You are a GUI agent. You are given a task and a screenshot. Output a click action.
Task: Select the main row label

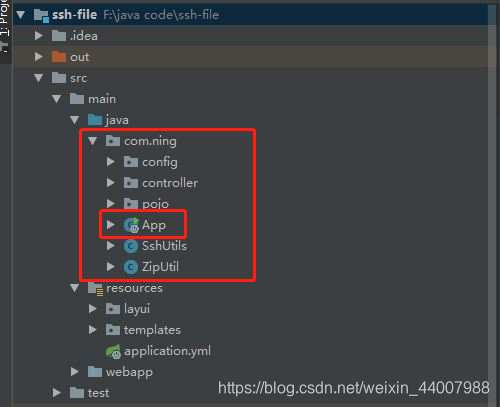(102, 99)
